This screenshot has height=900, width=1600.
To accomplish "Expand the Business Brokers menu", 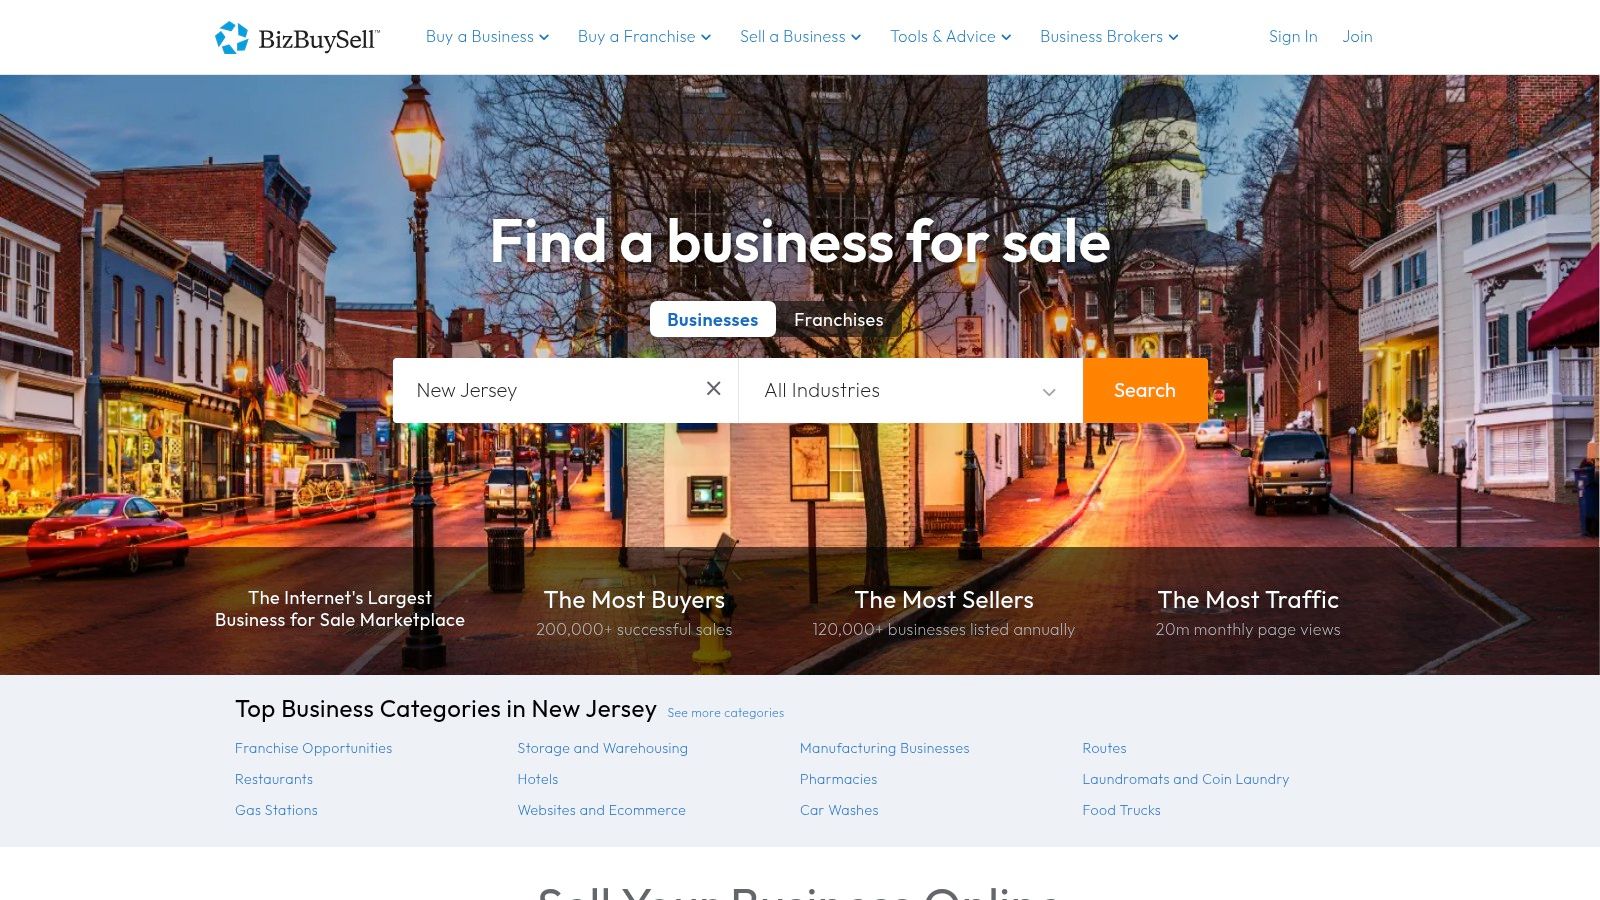I will pyautogui.click(x=1109, y=37).
